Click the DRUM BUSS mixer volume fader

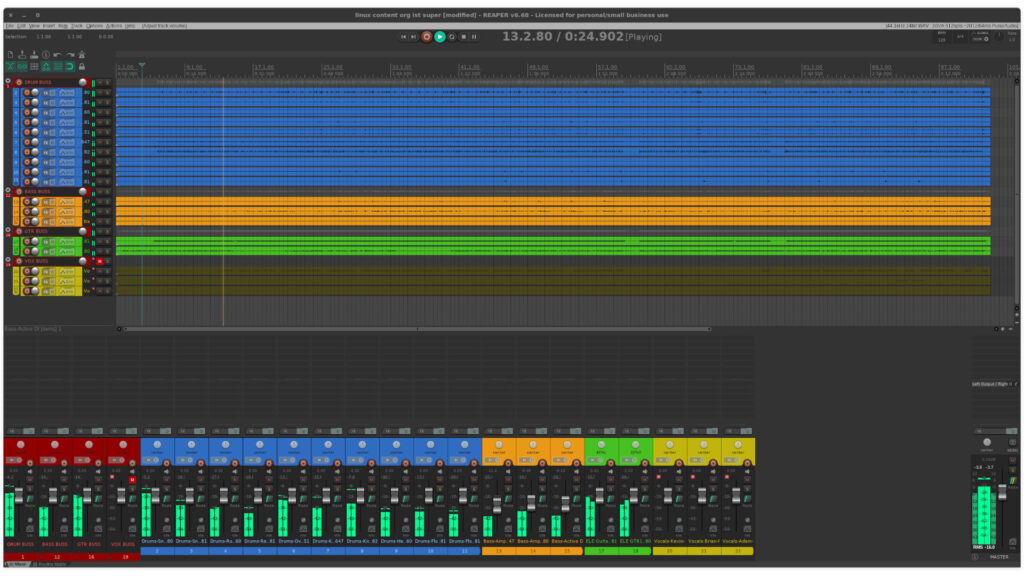tap(19, 496)
